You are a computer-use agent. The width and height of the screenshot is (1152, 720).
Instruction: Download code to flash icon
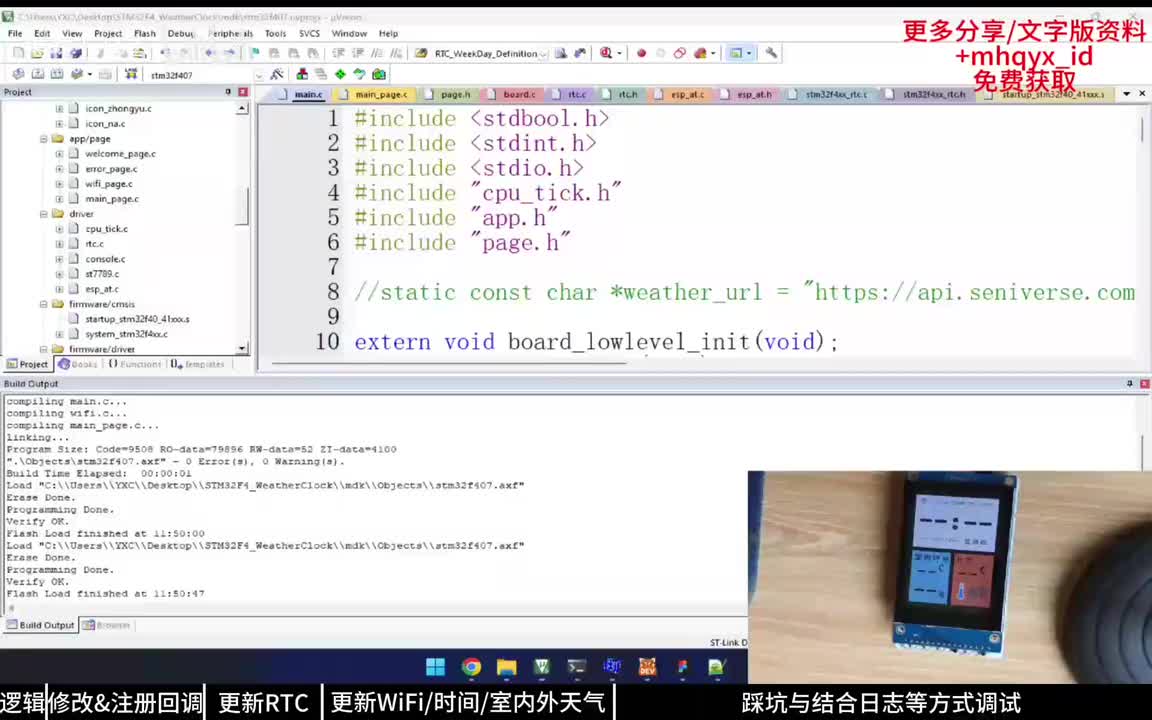pyautogui.click(x=131, y=74)
